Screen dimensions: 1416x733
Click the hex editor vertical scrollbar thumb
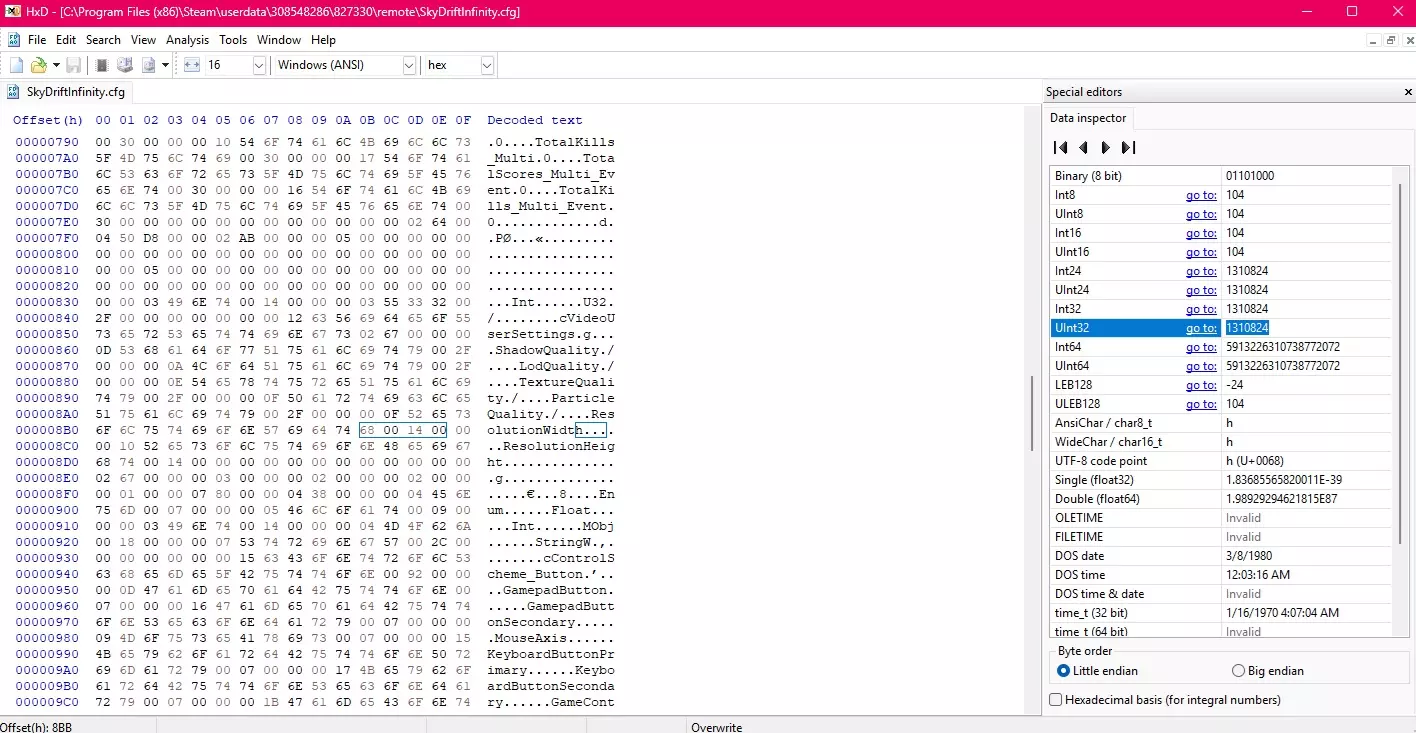click(1032, 413)
